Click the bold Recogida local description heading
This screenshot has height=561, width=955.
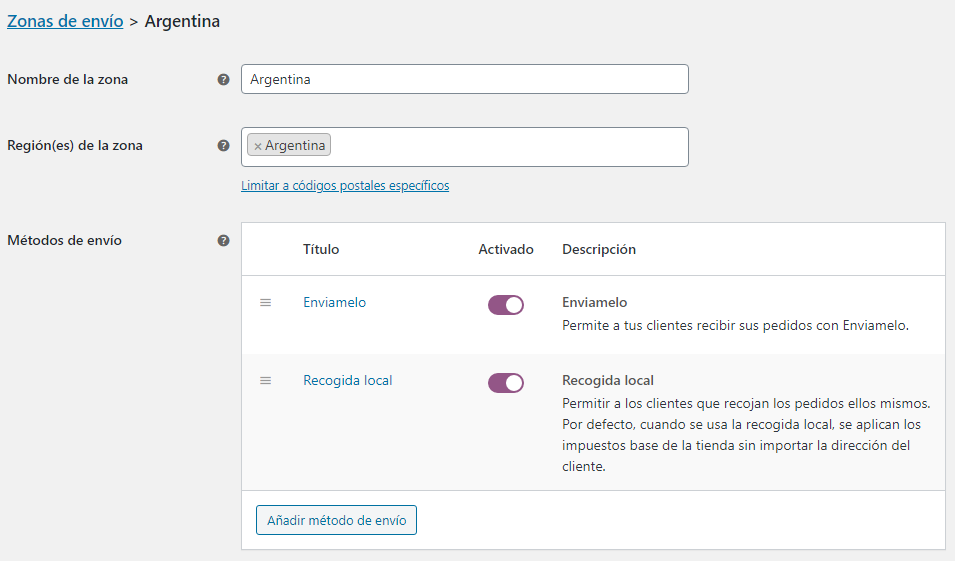[608, 381]
